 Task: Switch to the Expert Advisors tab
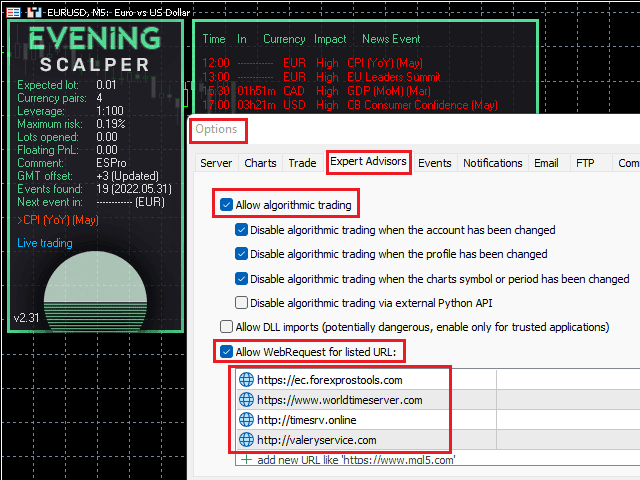(367, 163)
